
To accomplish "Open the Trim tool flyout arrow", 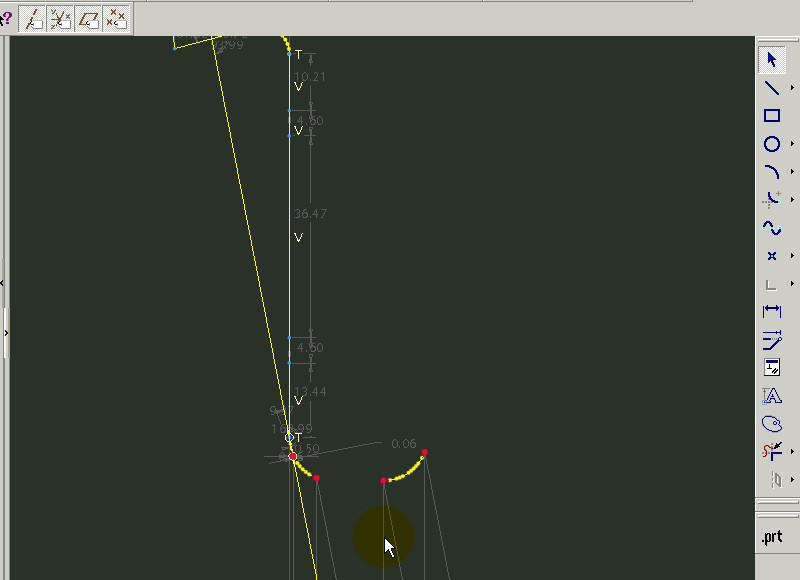I will pyautogui.click(x=792, y=451).
